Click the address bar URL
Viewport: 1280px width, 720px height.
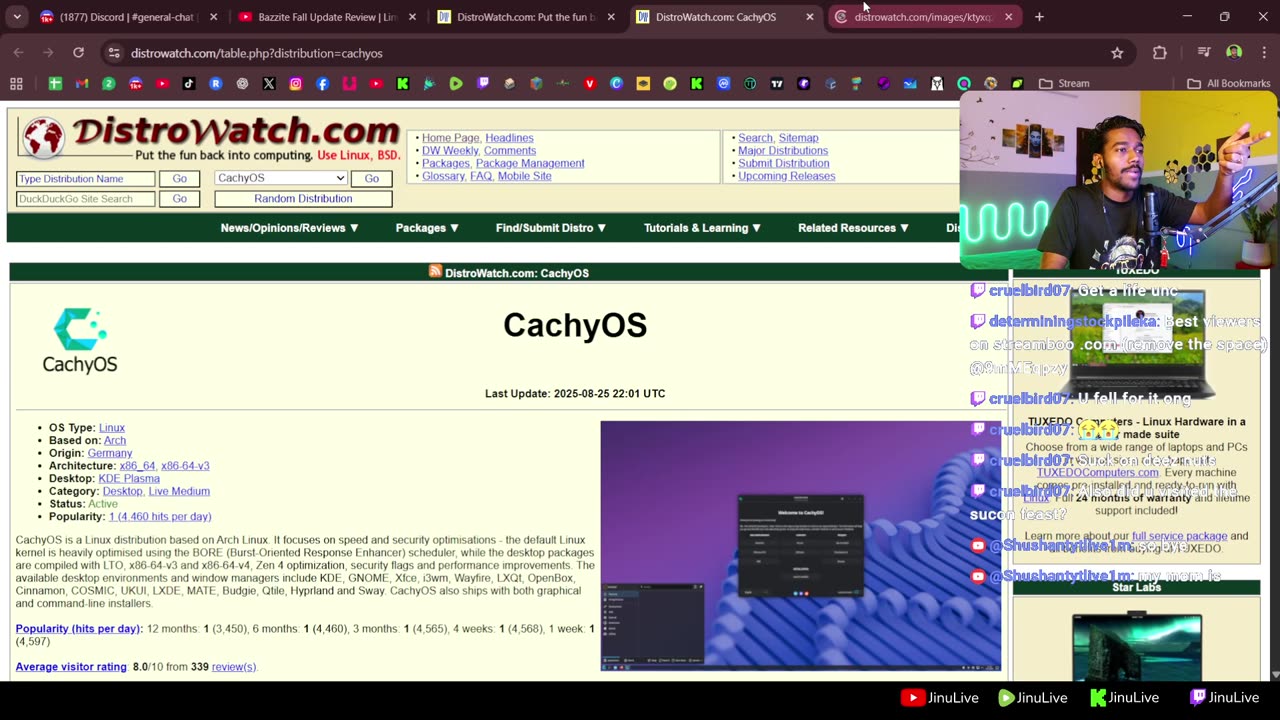click(x=257, y=53)
